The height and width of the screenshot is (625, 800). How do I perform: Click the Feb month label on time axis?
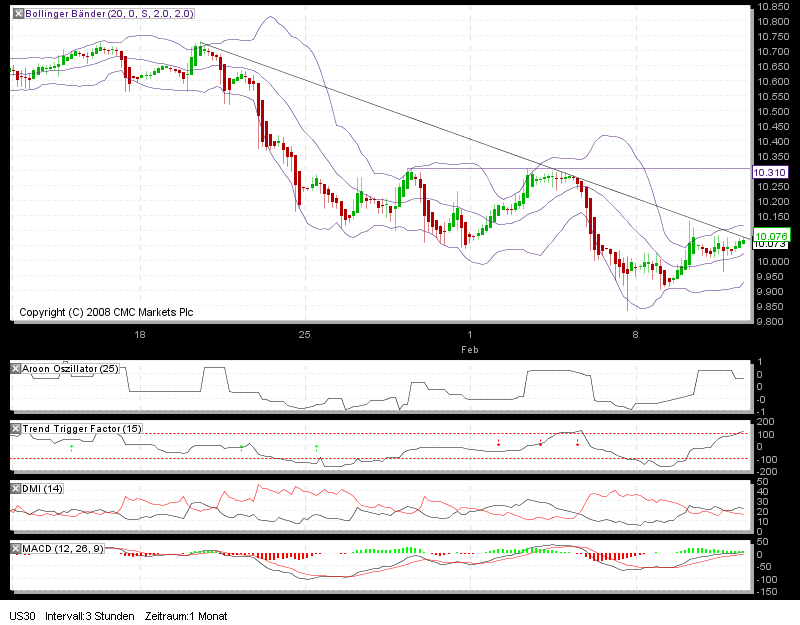click(x=469, y=350)
